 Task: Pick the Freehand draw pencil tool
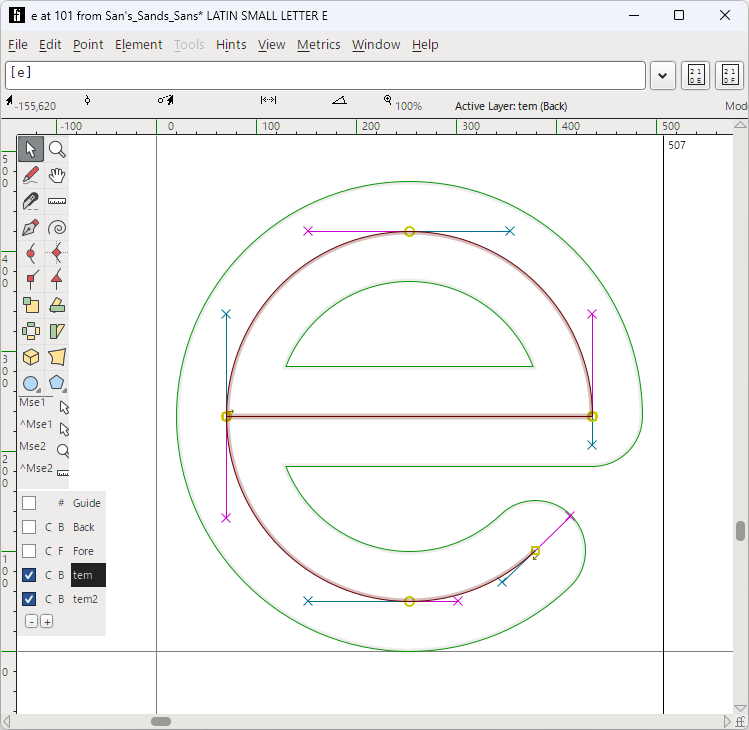pos(31,176)
